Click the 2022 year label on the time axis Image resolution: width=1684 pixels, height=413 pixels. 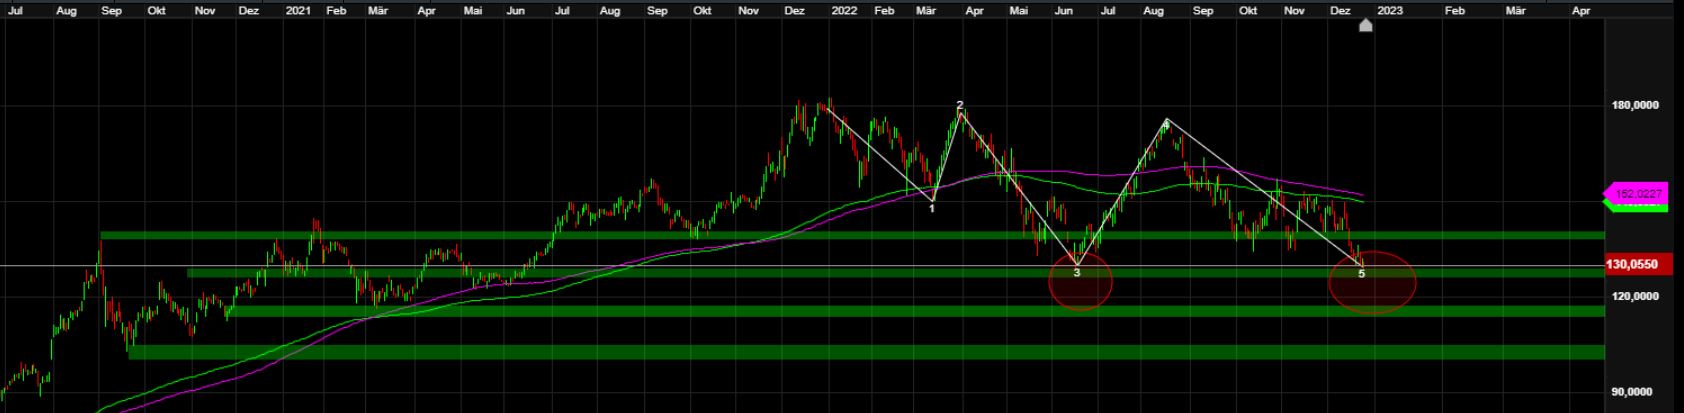pyautogui.click(x=844, y=10)
